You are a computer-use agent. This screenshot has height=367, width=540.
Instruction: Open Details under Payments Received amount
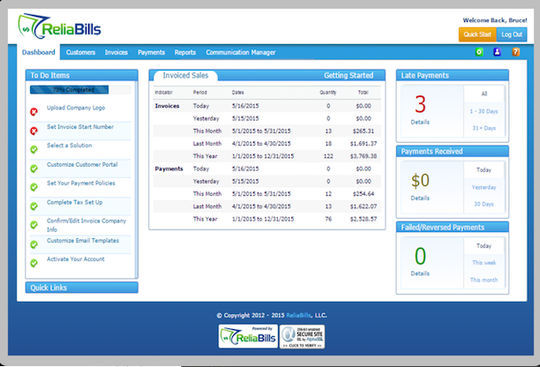point(420,198)
